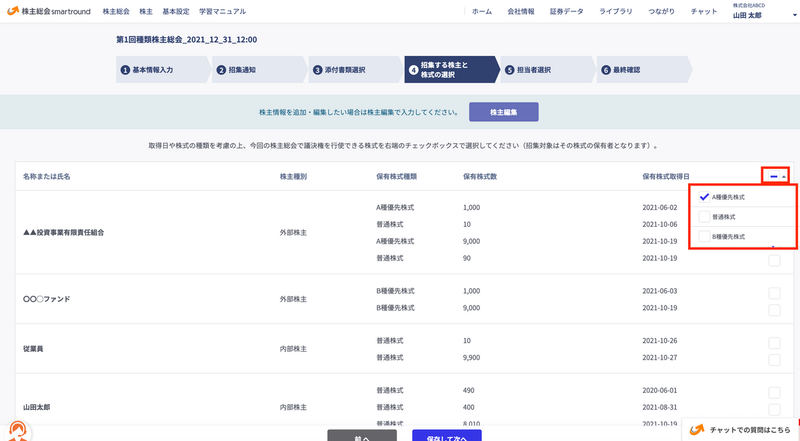This screenshot has height=441, width=800.
Task: Click the 保有株式取得日 column header
Action: pyautogui.click(x=665, y=177)
